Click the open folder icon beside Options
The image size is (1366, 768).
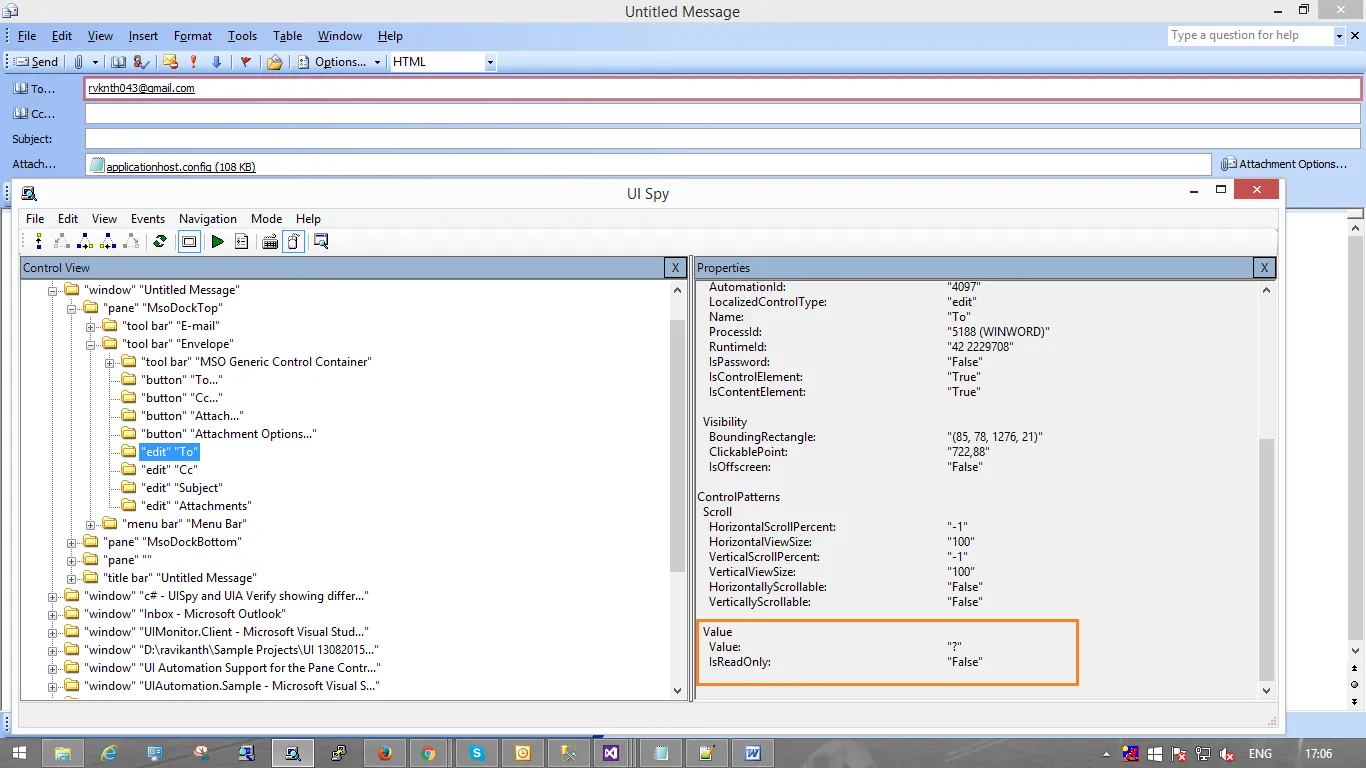[x=274, y=62]
